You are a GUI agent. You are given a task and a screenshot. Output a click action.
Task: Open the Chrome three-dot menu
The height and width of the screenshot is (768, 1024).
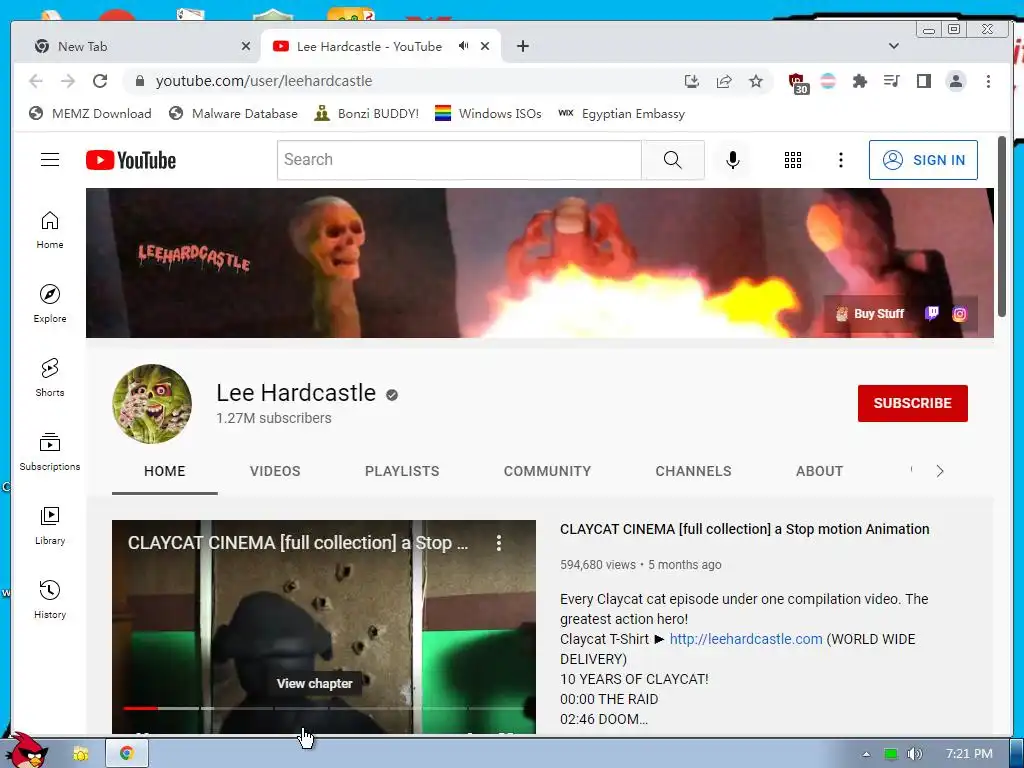point(988,81)
